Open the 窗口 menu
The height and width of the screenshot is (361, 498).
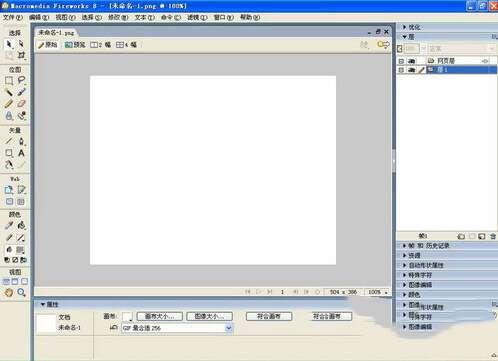(x=223, y=17)
